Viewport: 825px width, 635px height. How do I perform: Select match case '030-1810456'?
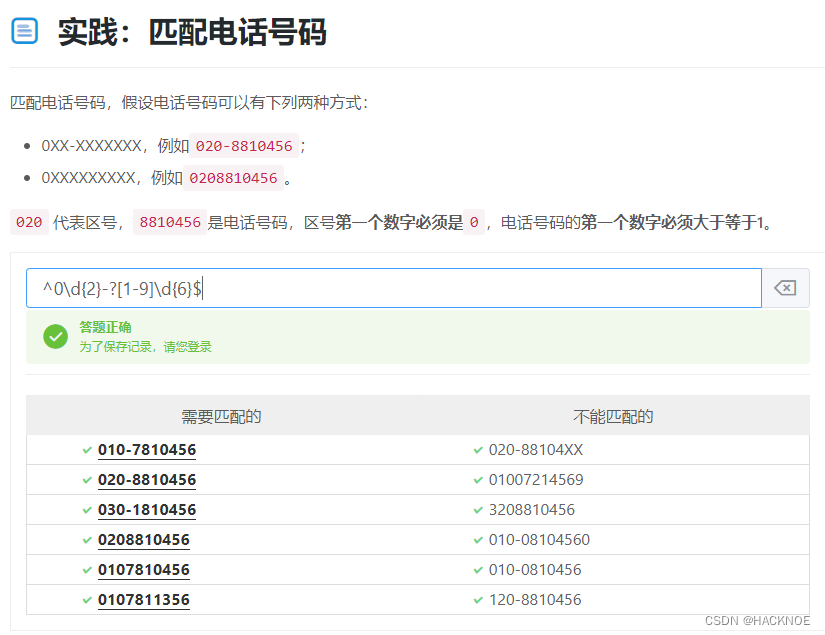coord(147,510)
